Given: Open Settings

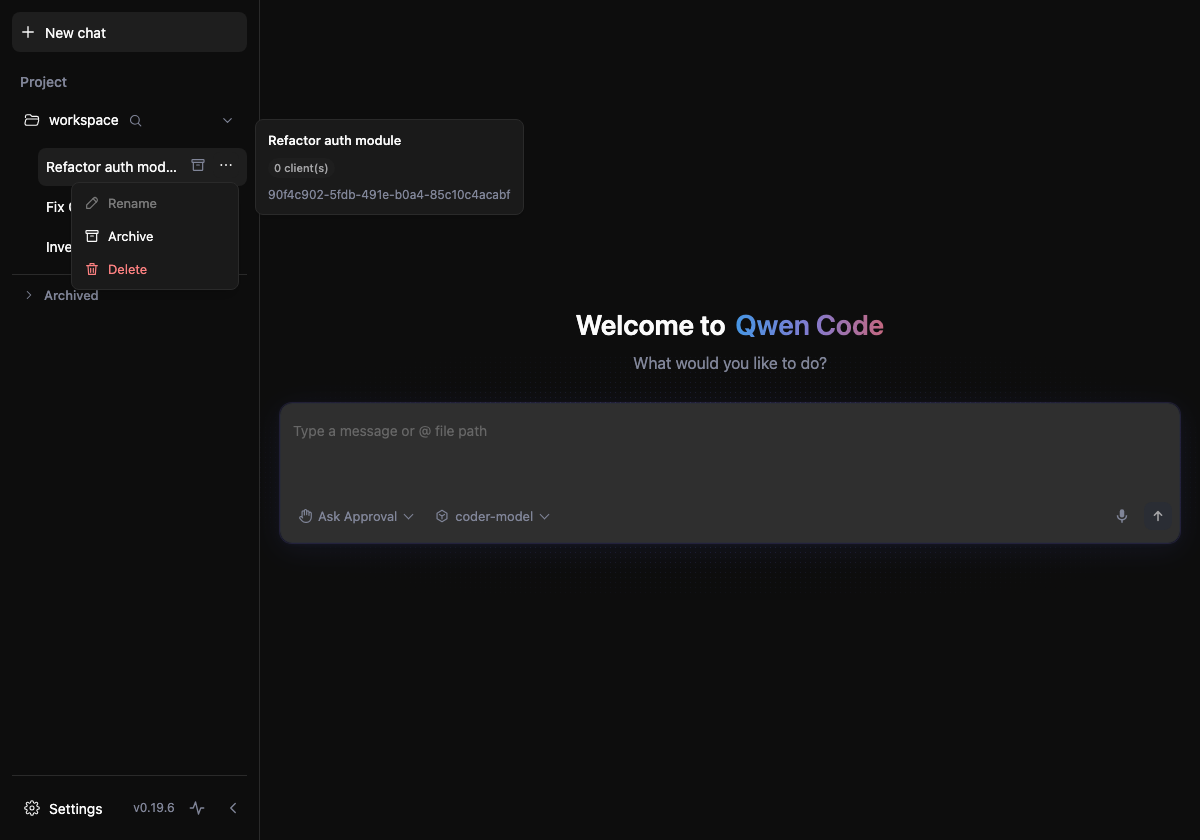Looking at the screenshot, I should pos(64,808).
